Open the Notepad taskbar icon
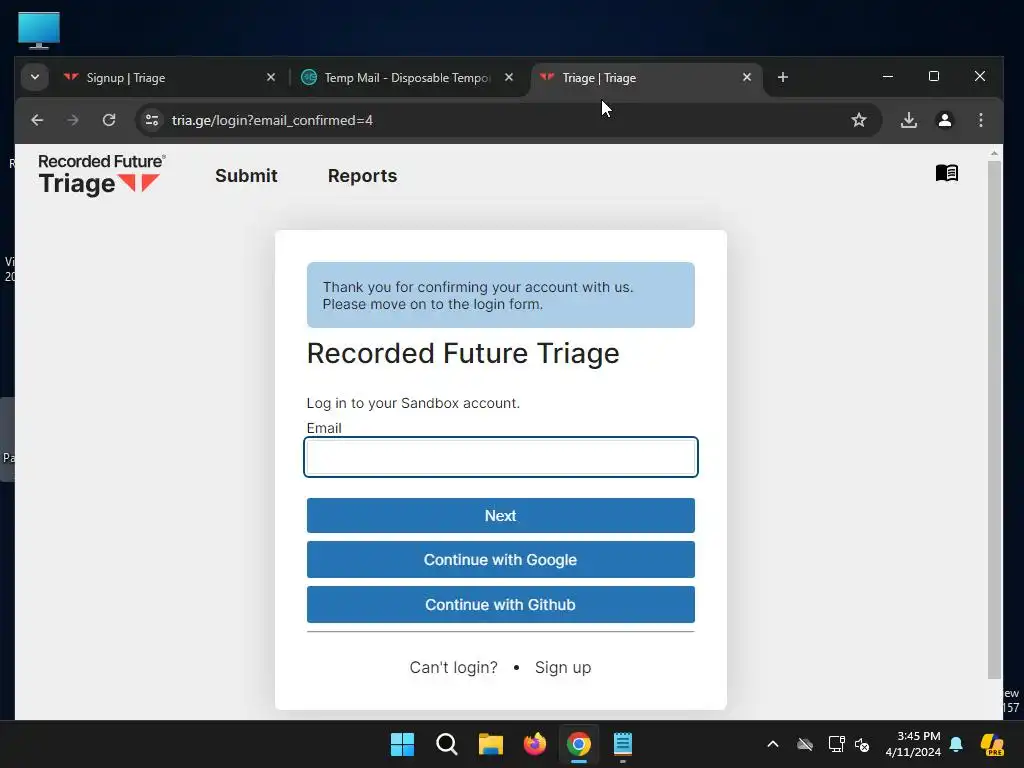 click(623, 744)
